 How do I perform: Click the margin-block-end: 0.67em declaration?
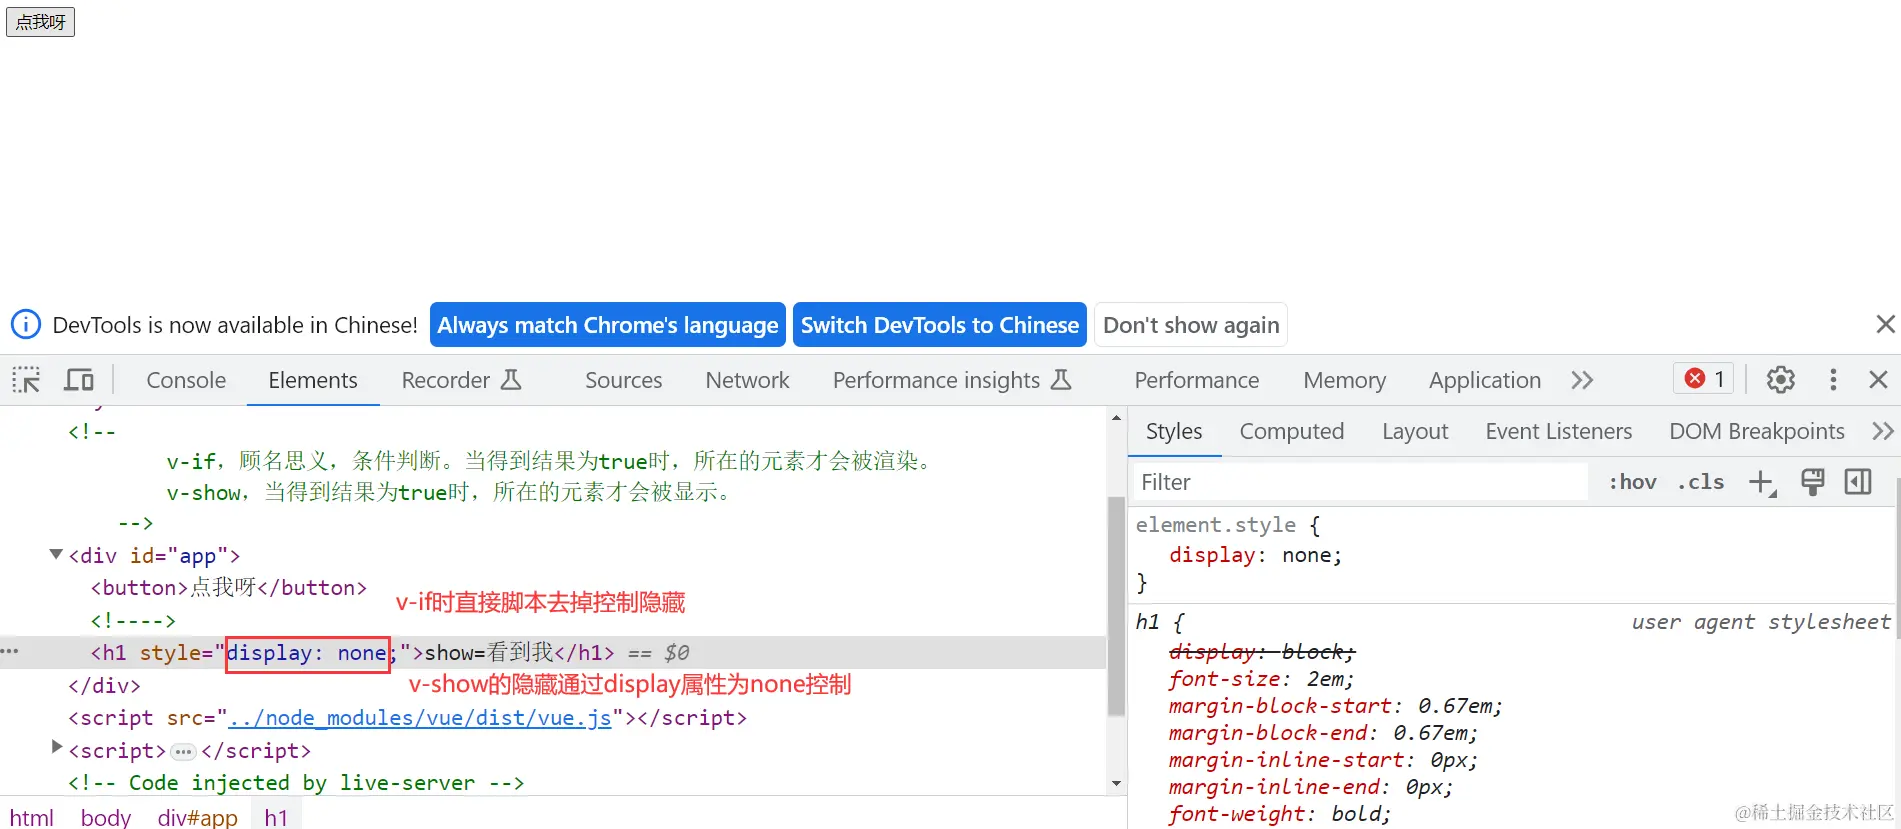click(1323, 733)
